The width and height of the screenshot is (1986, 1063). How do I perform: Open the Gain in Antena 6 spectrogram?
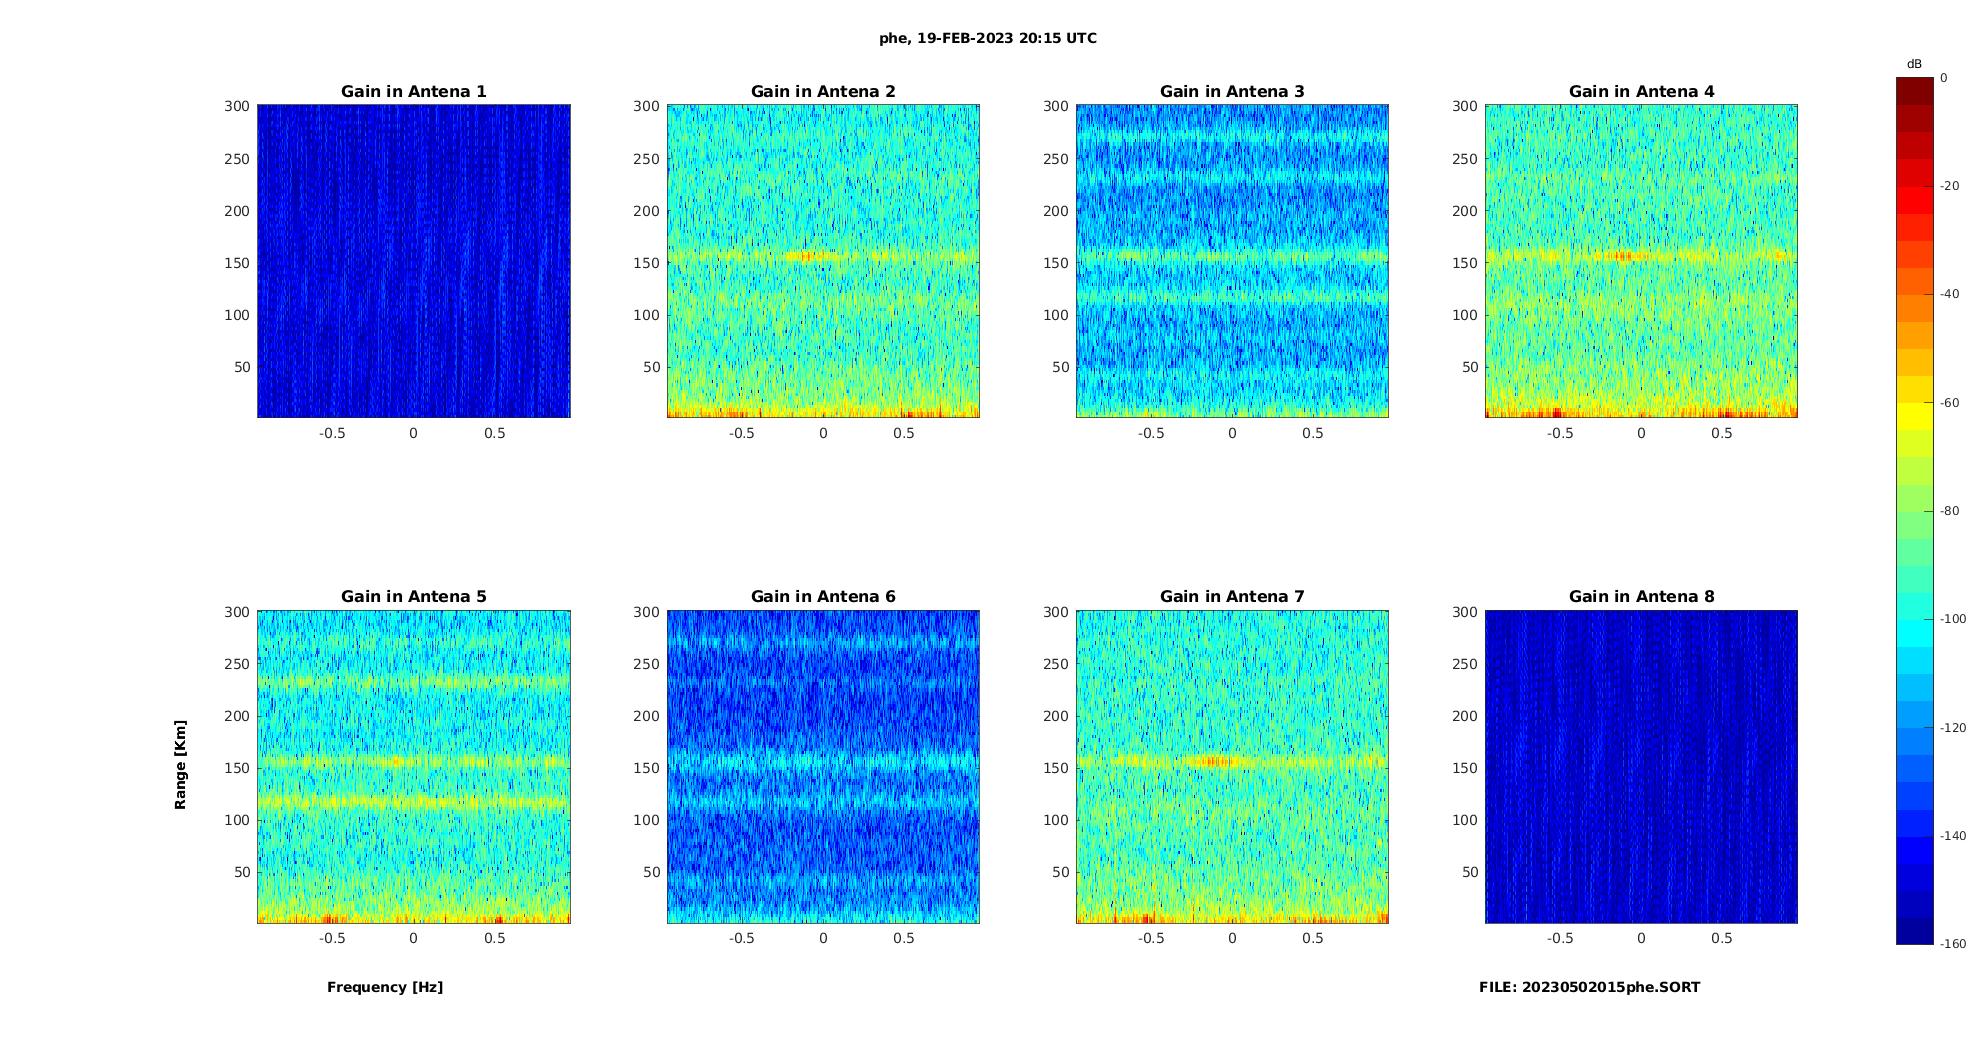(x=823, y=767)
